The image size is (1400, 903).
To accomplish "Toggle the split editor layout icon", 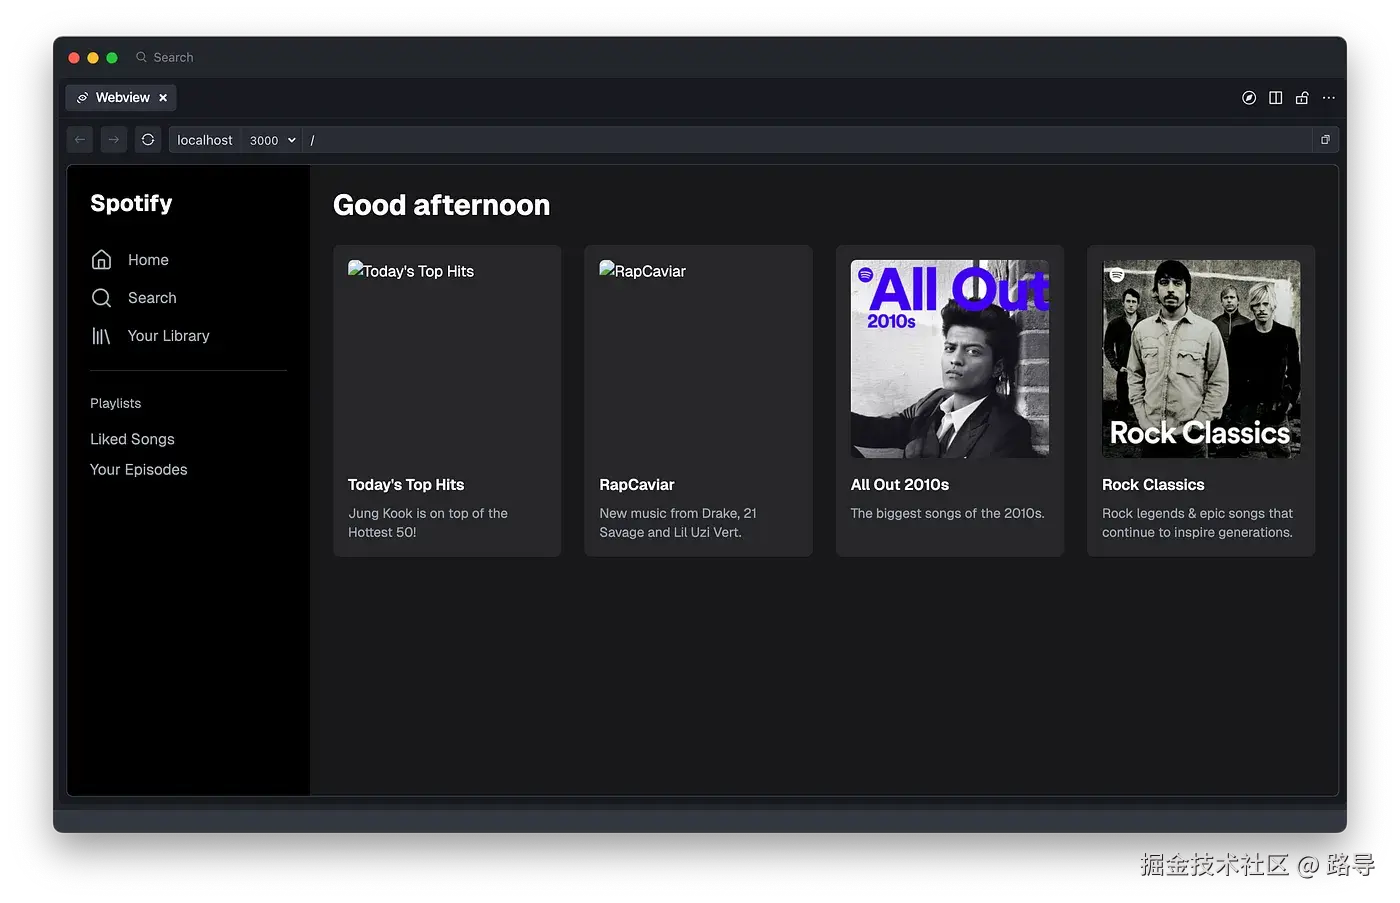I will point(1276,98).
